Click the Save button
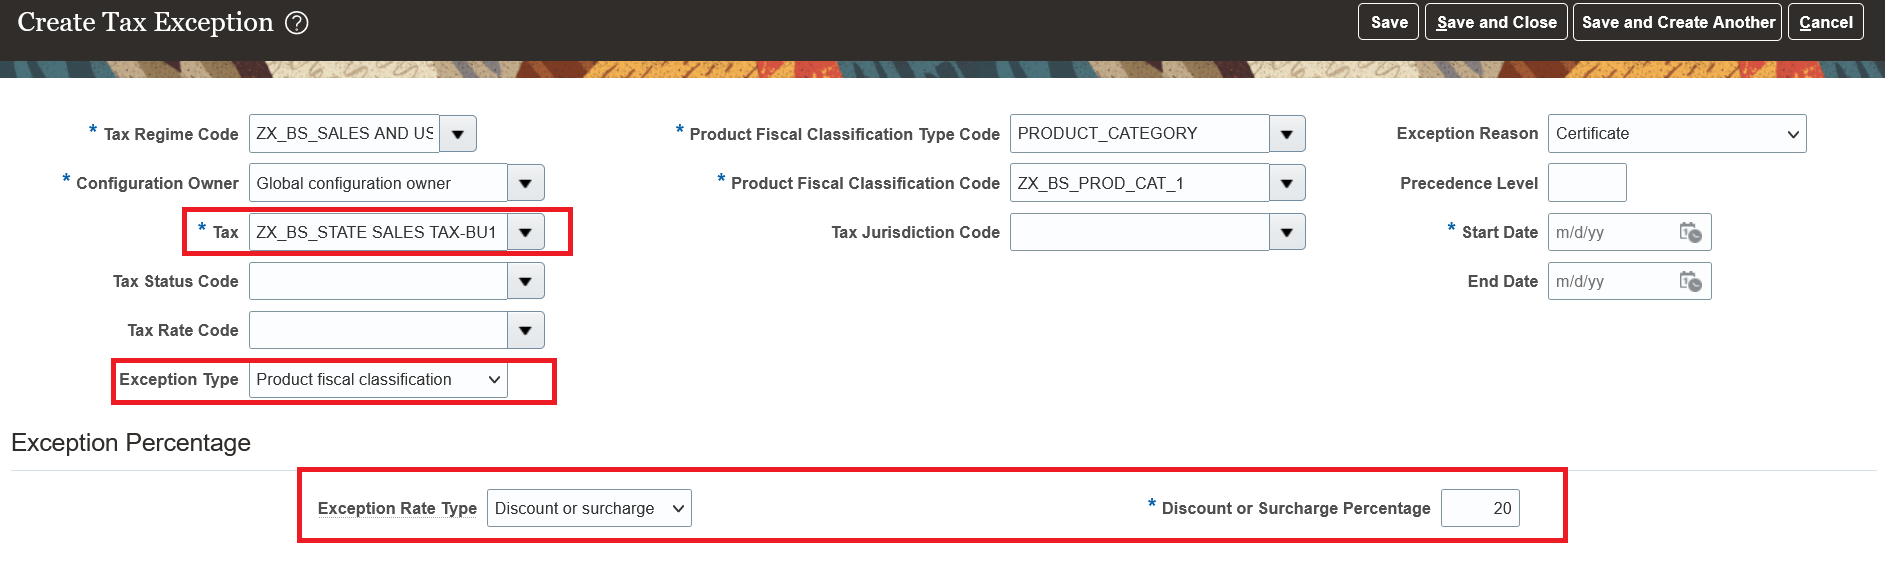The height and width of the screenshot is (572, 1885). [x=1388, y=22]
